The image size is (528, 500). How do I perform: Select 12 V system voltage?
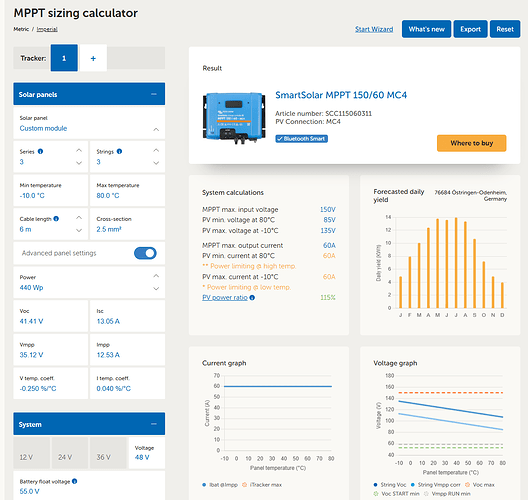[32, 453]
